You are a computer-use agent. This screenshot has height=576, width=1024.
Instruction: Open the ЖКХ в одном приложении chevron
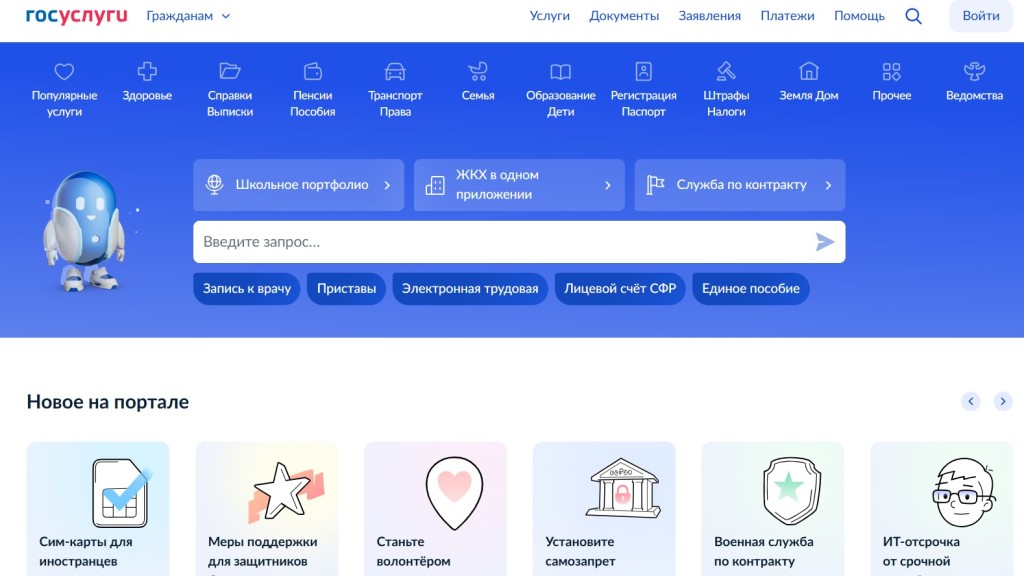608,185
